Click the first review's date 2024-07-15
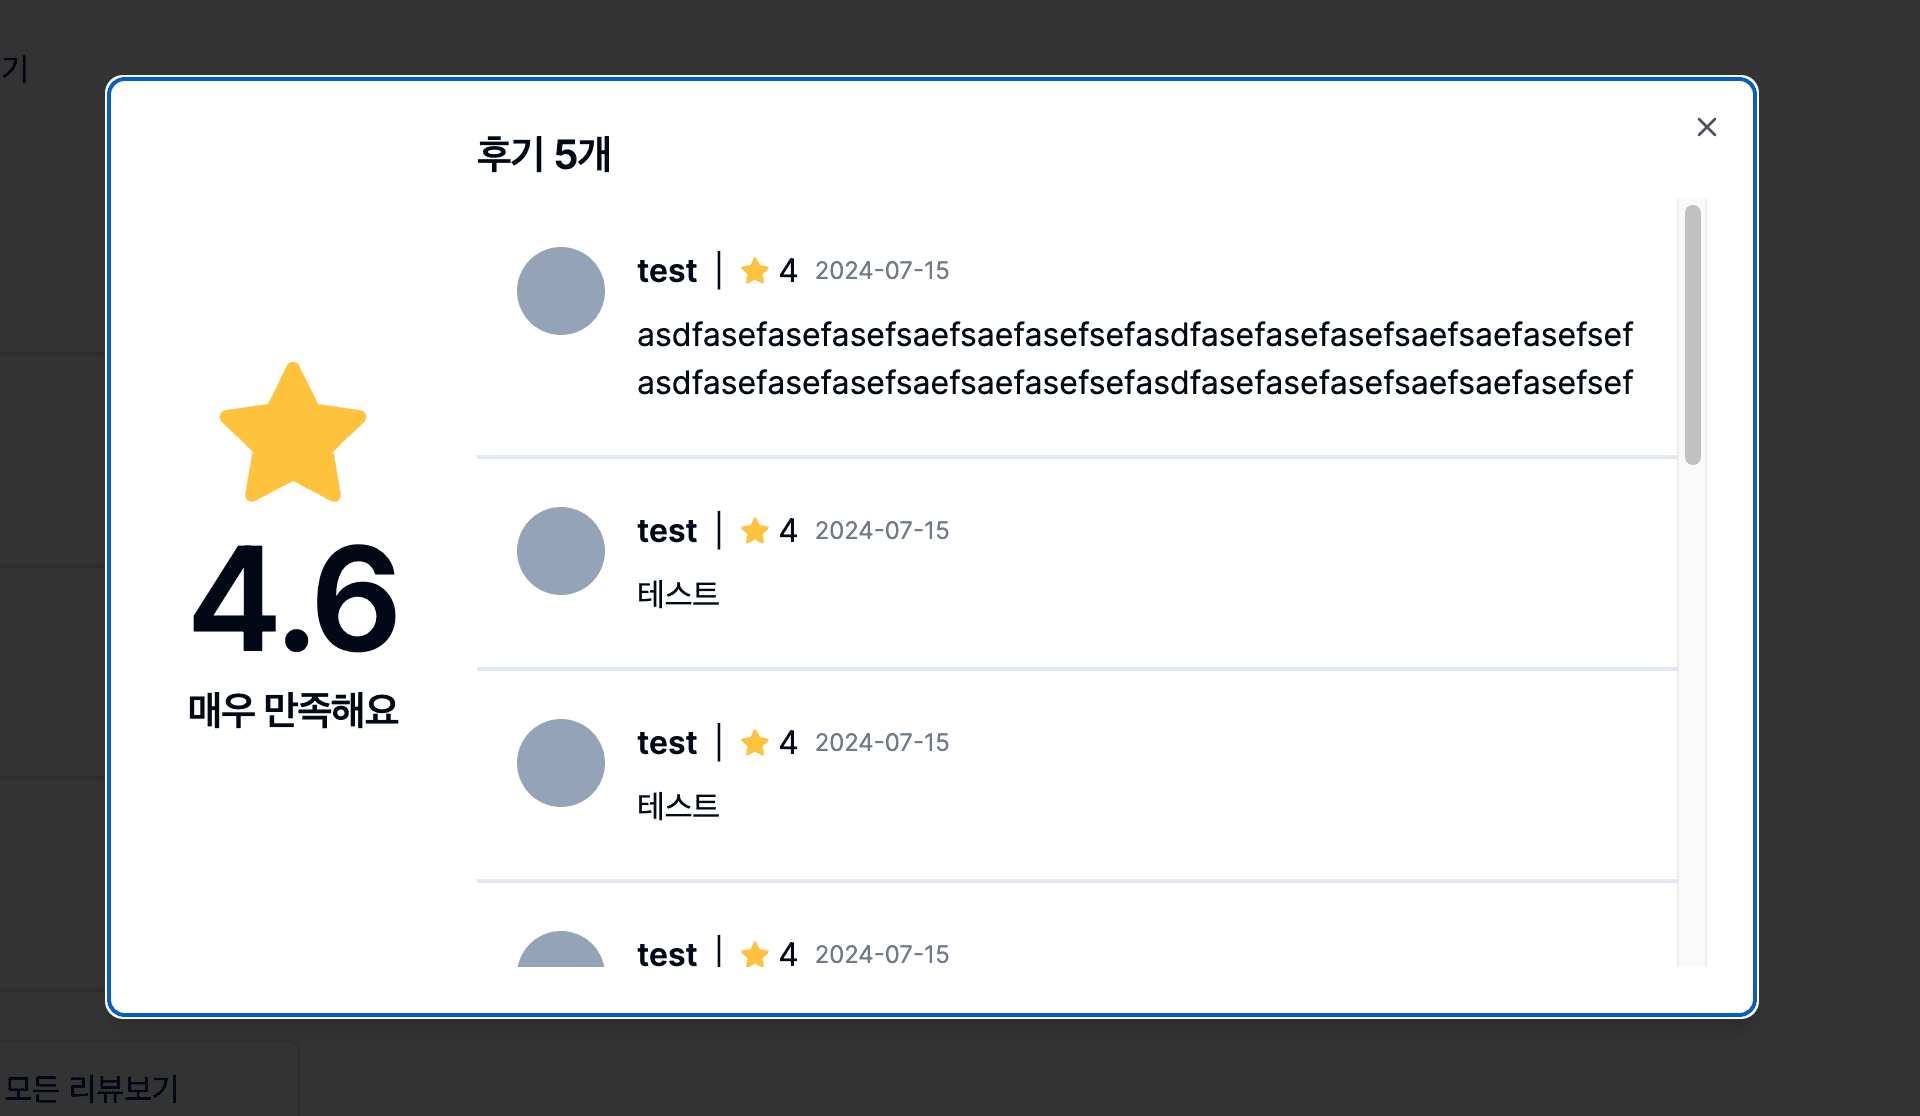The width and height of the screenshot is (1920, 1116). point(881,271)
